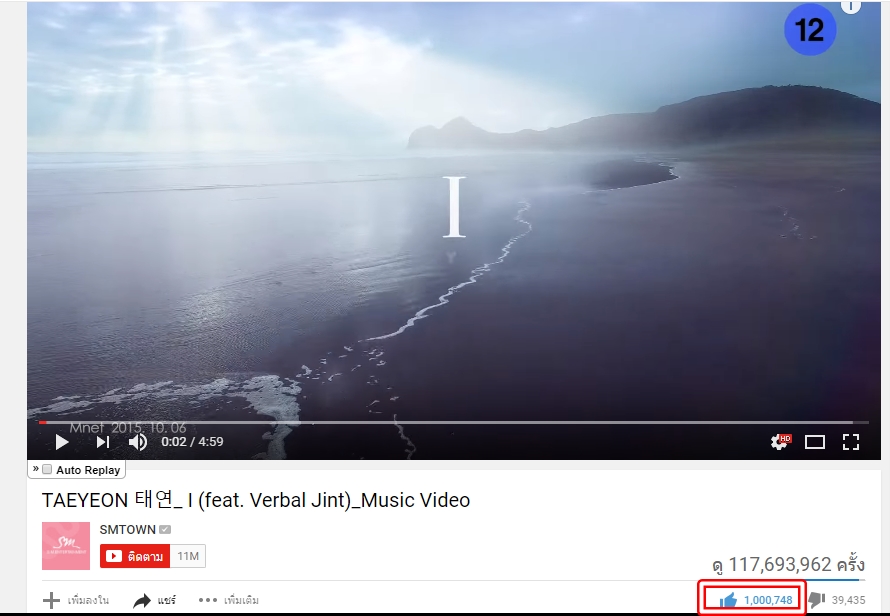
Task: Switch to theater mode icon
Action: [815, 442]
